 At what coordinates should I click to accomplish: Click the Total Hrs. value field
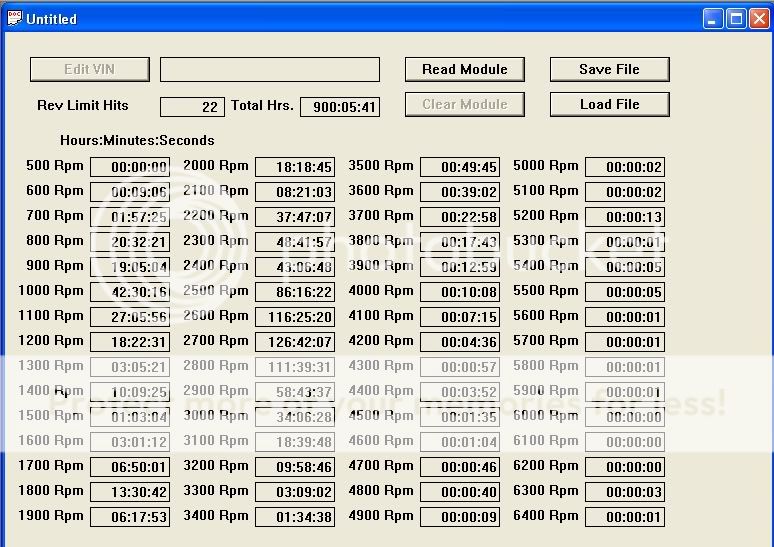339,107
